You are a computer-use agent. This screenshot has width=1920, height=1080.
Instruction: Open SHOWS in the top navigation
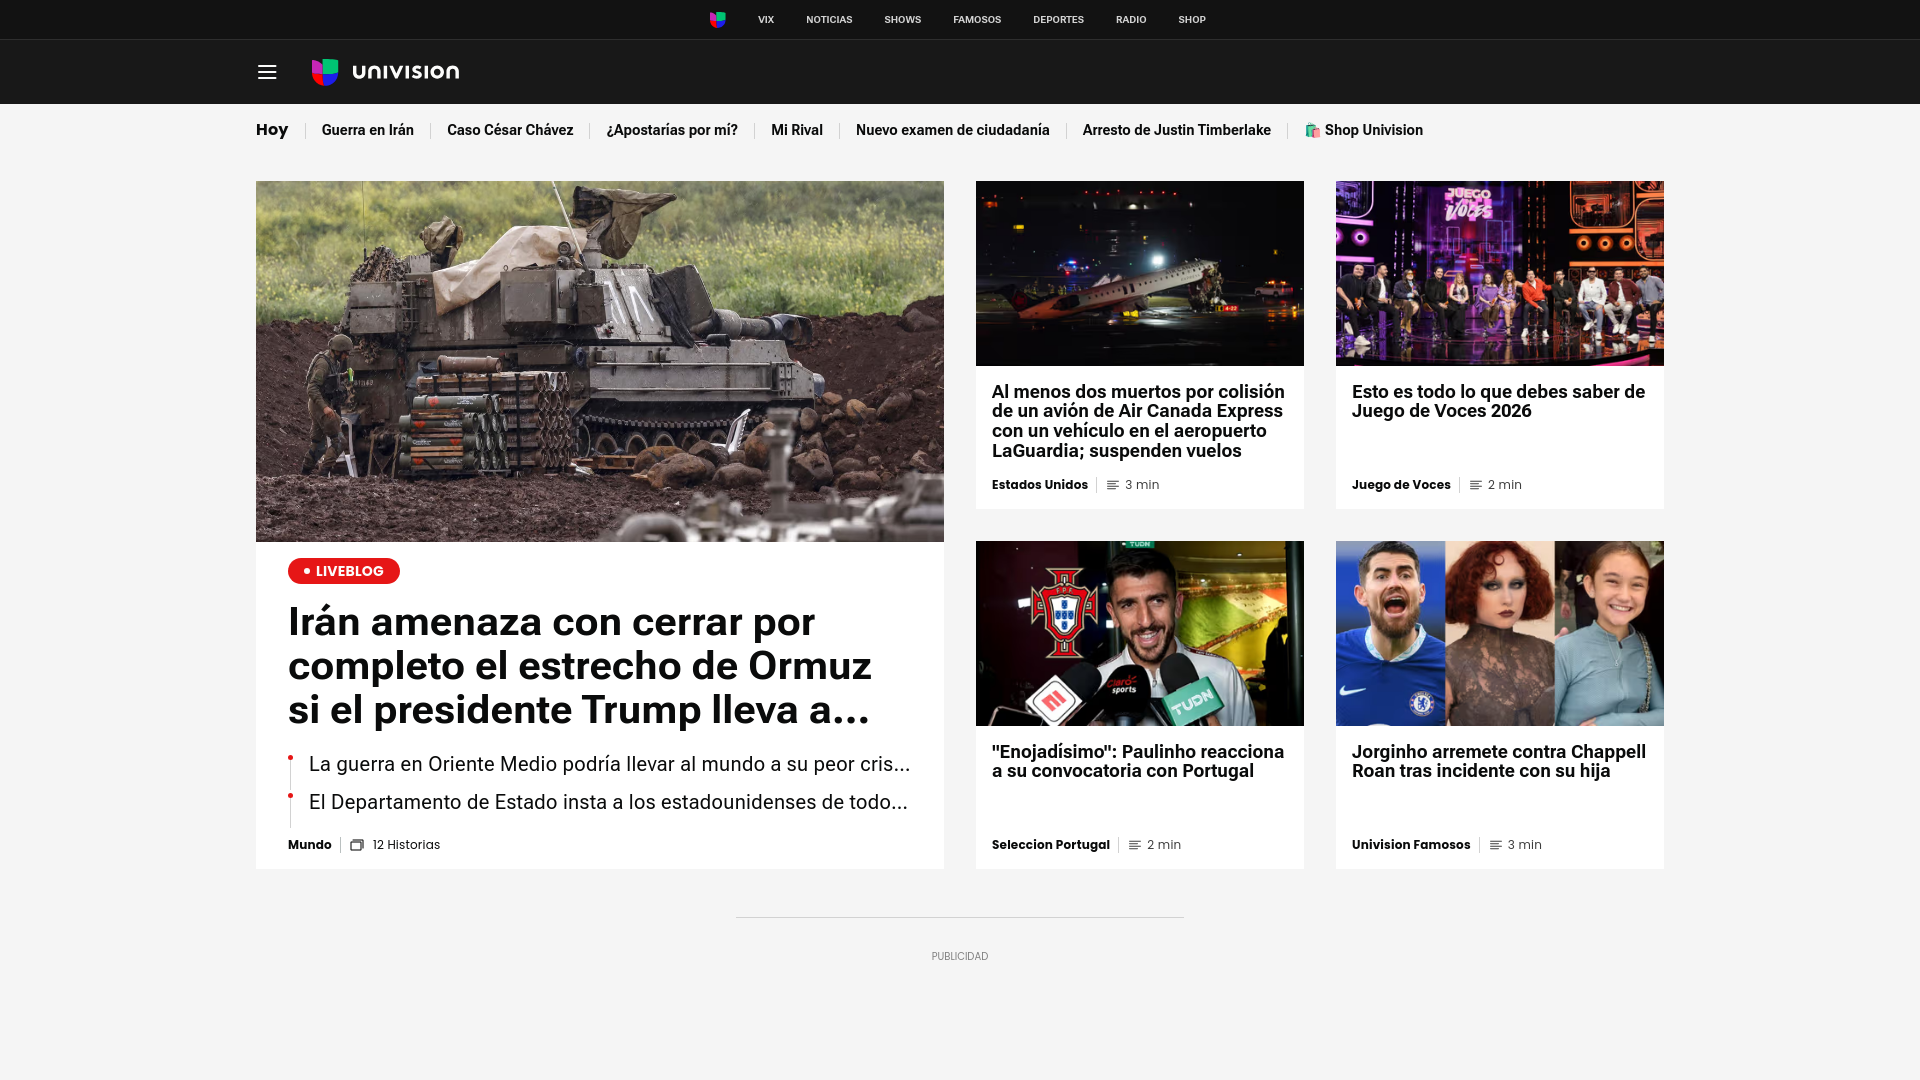(903, 20)
